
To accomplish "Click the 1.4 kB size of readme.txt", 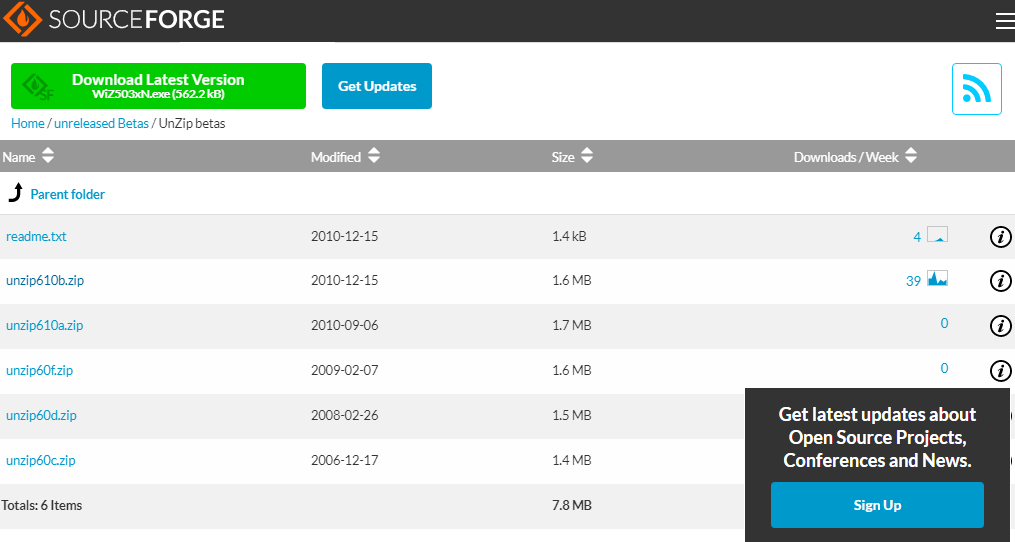I will pyautogui.click(x=569, y=236).
